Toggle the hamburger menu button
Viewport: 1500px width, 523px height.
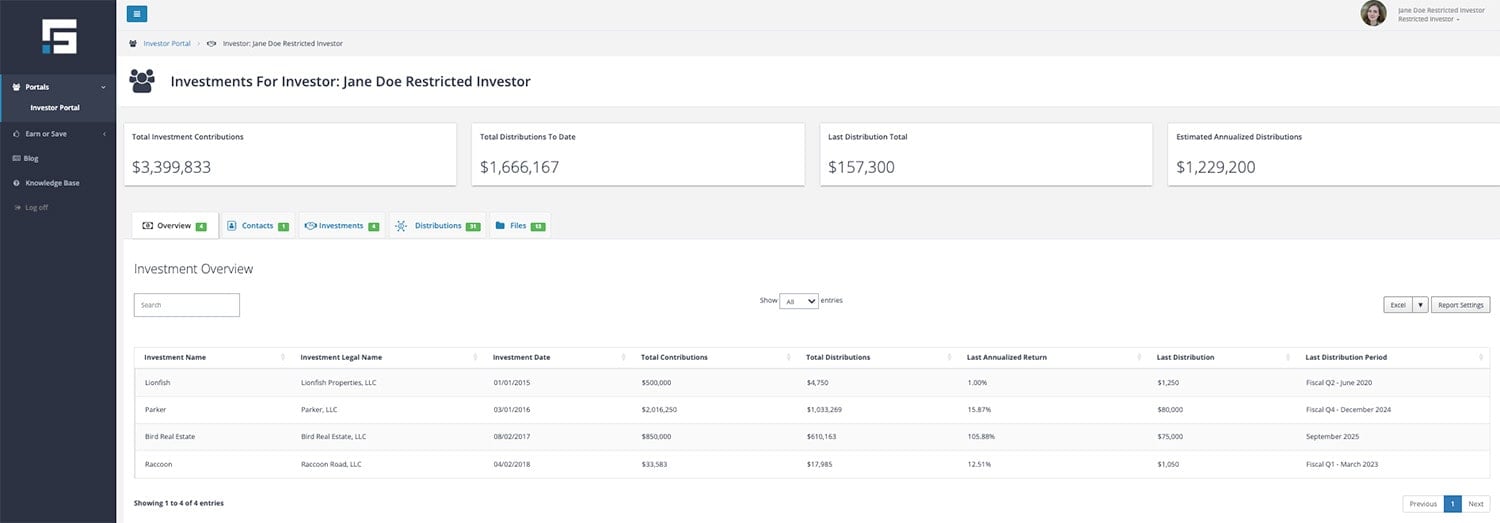click(137, 14)
